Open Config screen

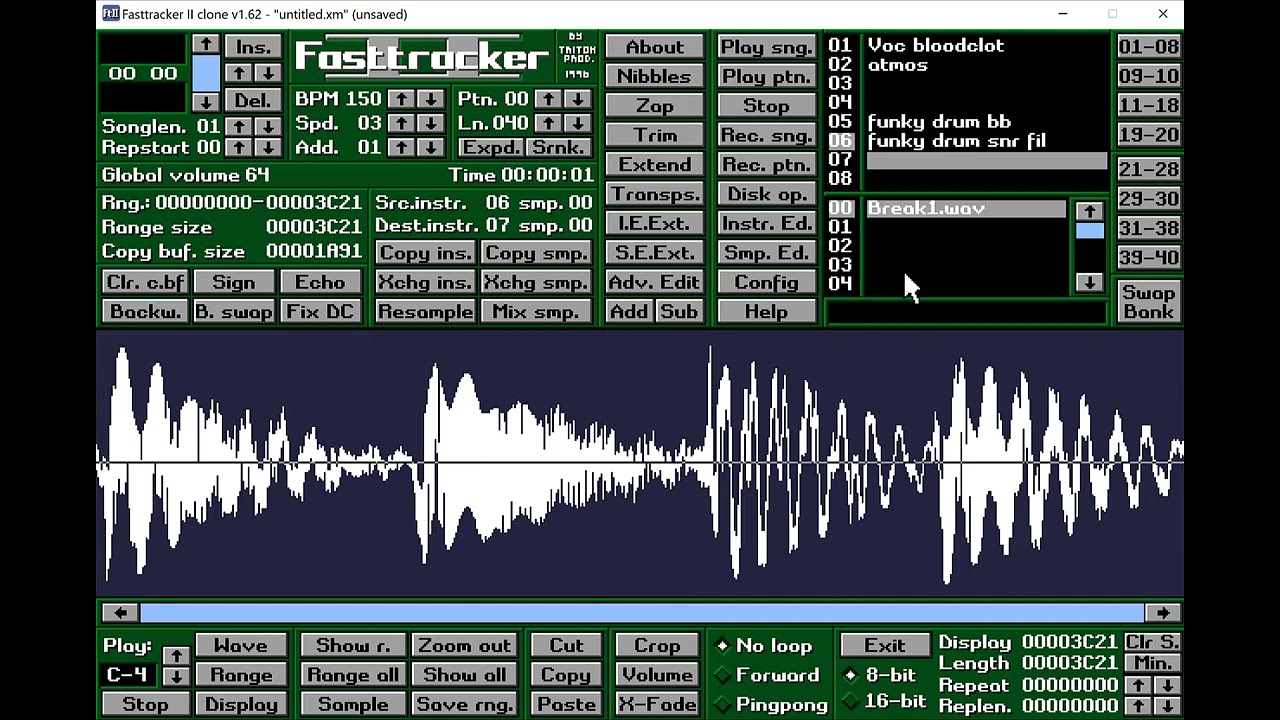coord(766,282)
